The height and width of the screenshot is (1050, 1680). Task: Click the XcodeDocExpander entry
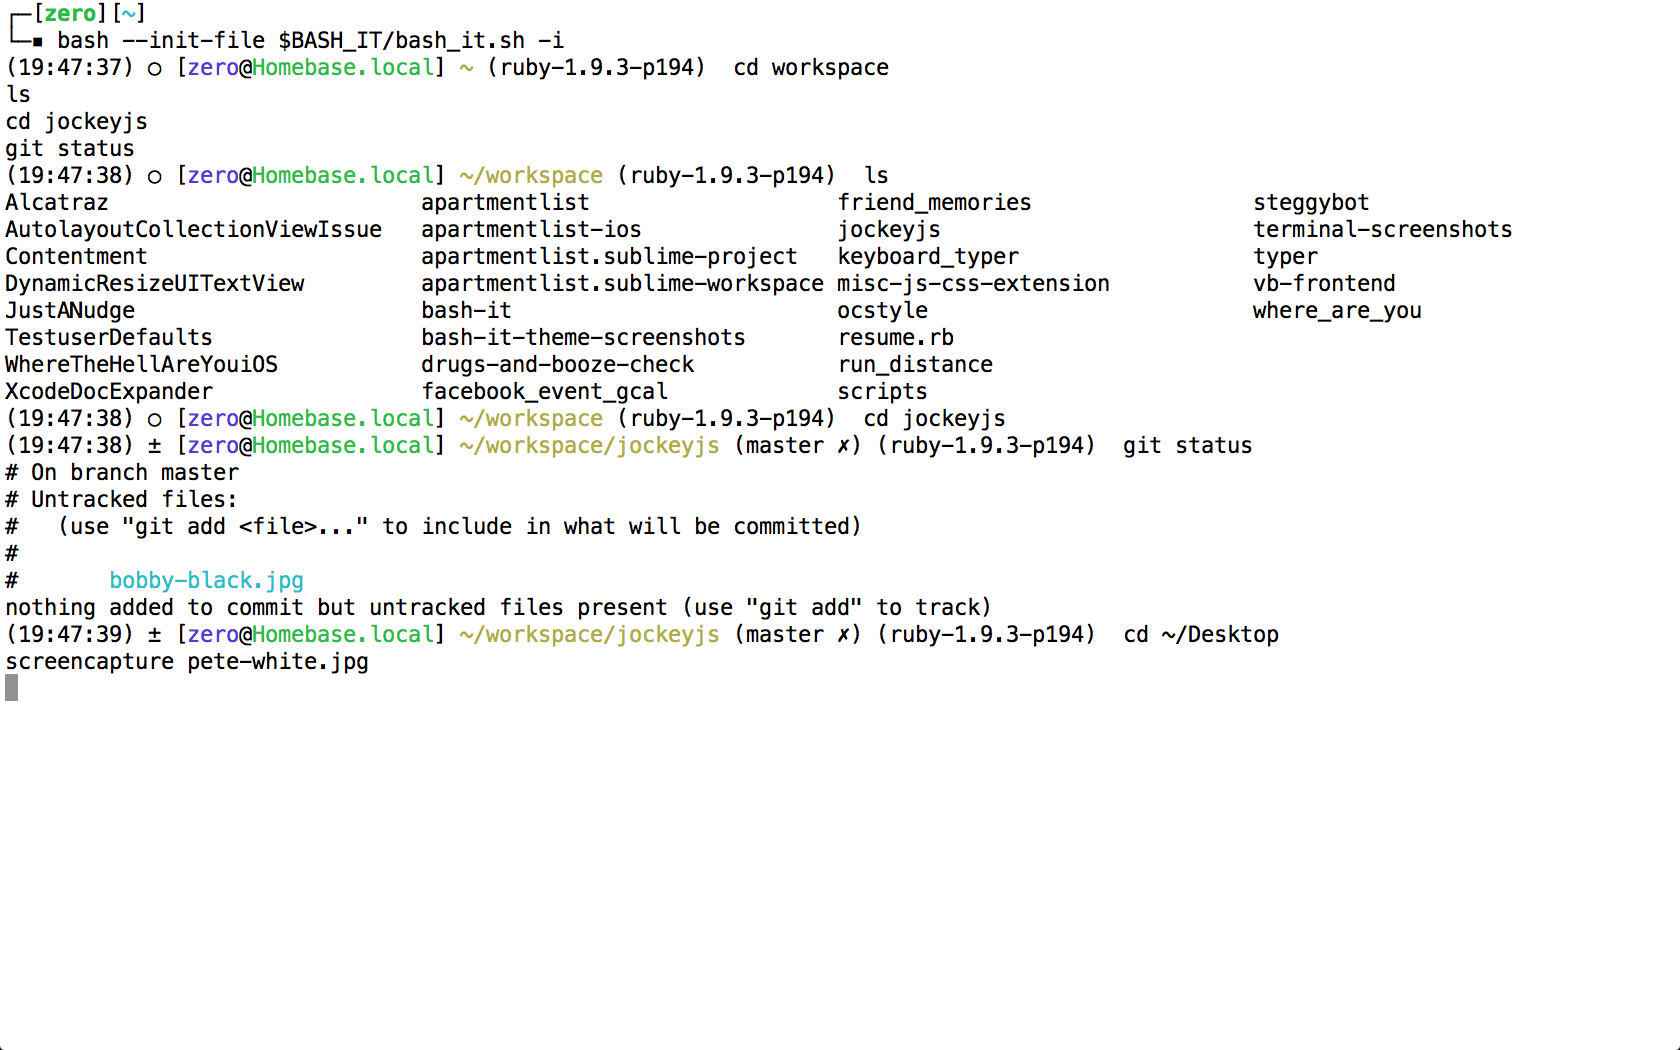[x=109, y=392]
